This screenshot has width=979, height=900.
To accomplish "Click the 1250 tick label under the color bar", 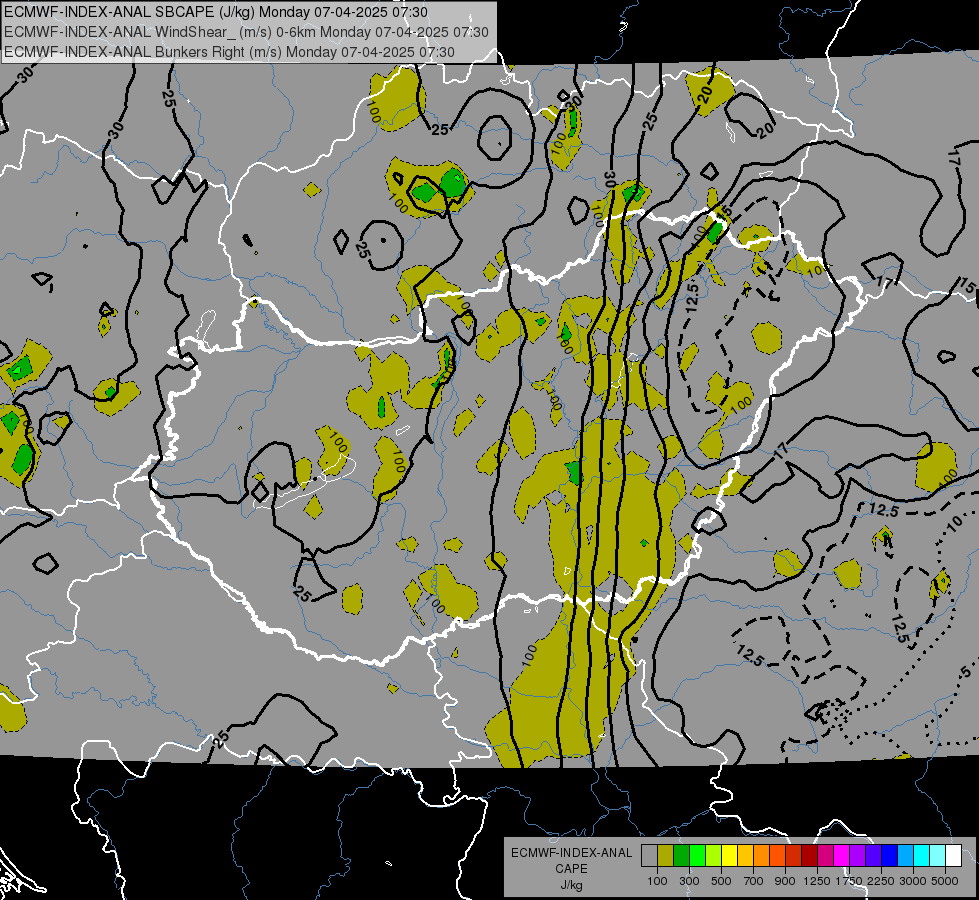I will pyautogui.click(x=817, y=881).
